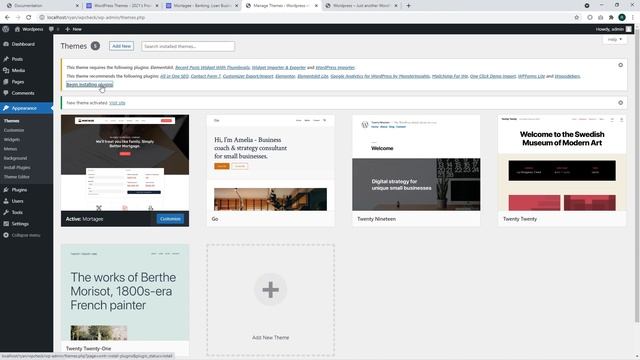The width and height of the screenshot is (640, 360).
Task: Open the Chrome three-dot menu
Action: 633,18
